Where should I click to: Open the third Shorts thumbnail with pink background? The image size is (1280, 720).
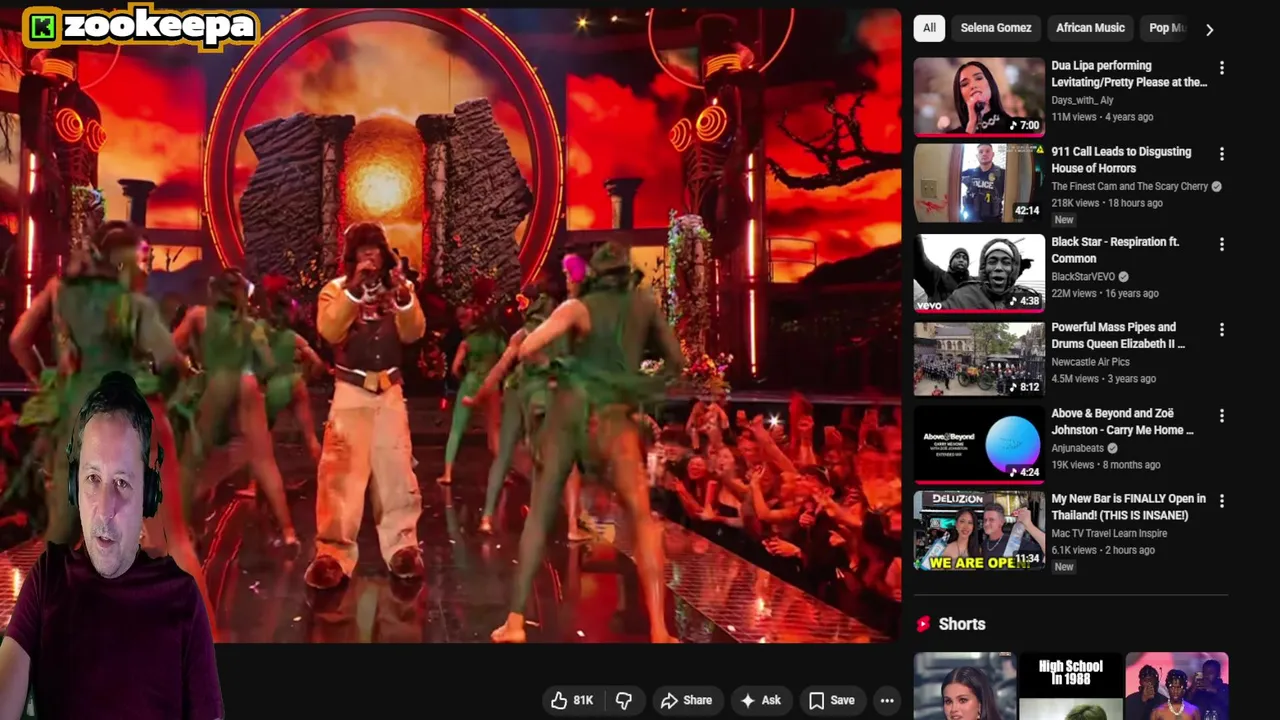pos(1177,686)
